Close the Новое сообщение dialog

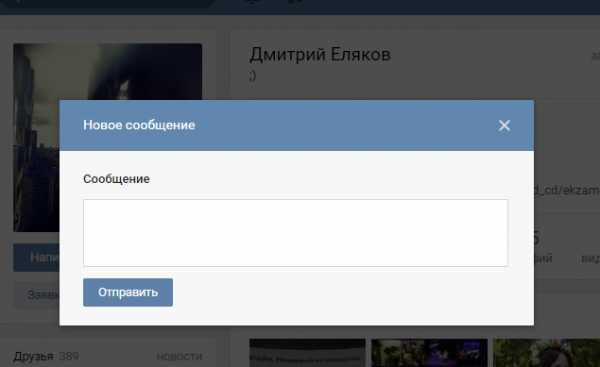[x=504, y=126]
